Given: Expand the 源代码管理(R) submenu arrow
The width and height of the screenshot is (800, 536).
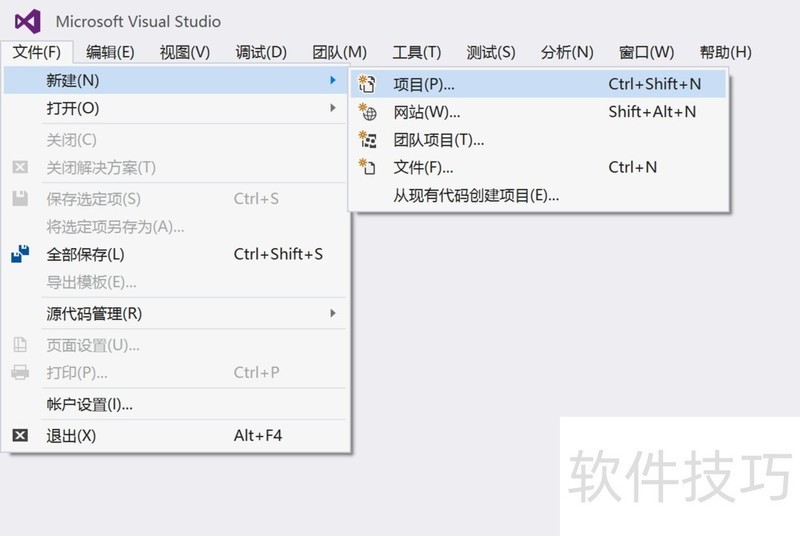Looking at the screenshot, I should click(333, 313).
